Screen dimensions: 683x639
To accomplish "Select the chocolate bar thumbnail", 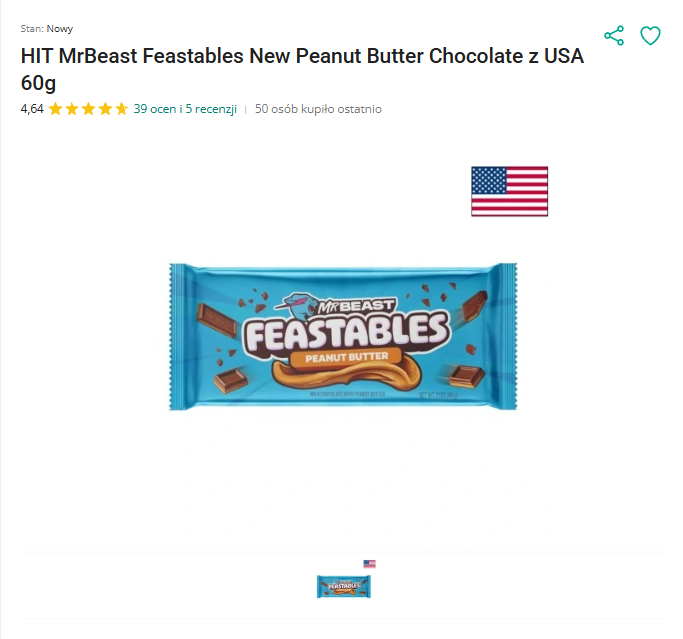I will [x=344, y=586].
